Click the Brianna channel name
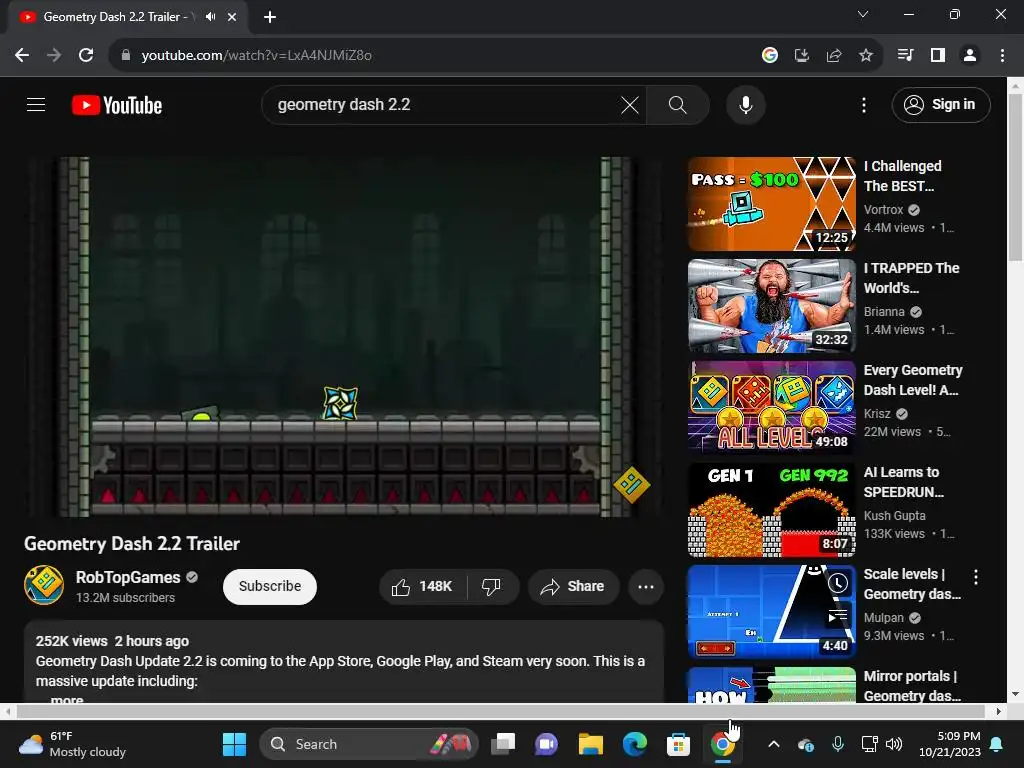Image resolution: width=1024 pixels, height=768 pixels. [x=884, y=312]
